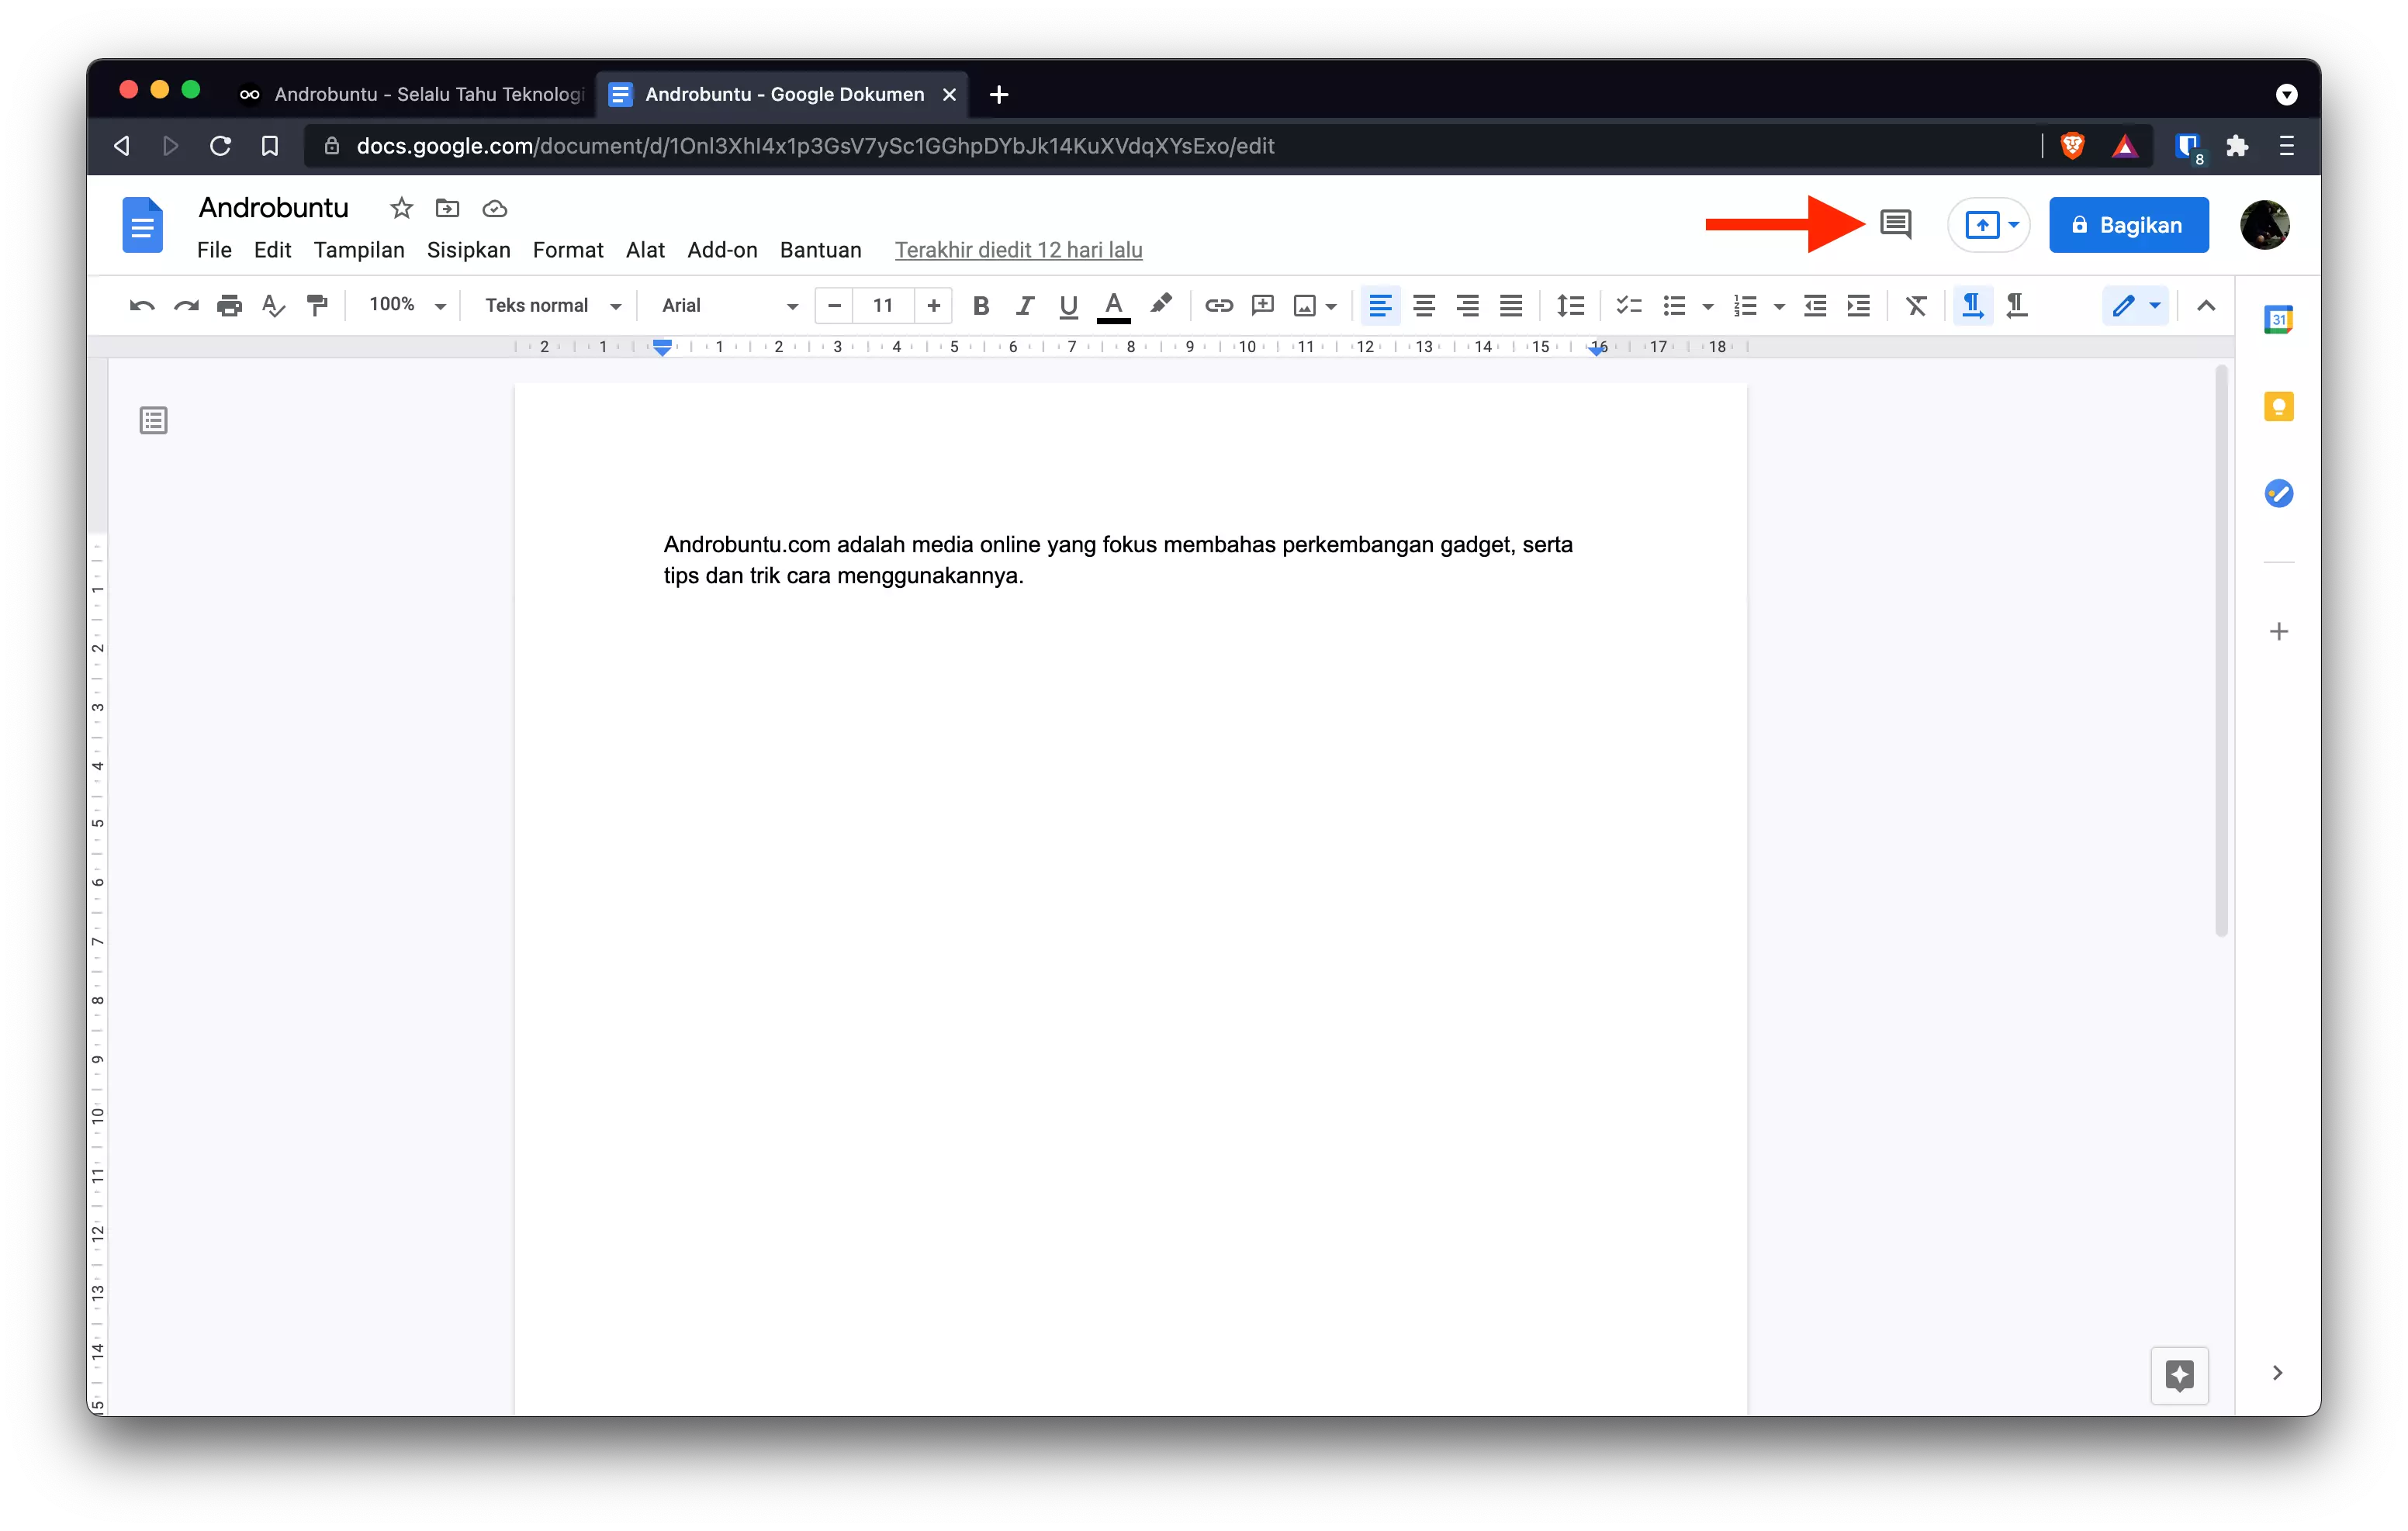Run spelling check from toolbar
The image size is (2408, 1531).
coord(273,305)
